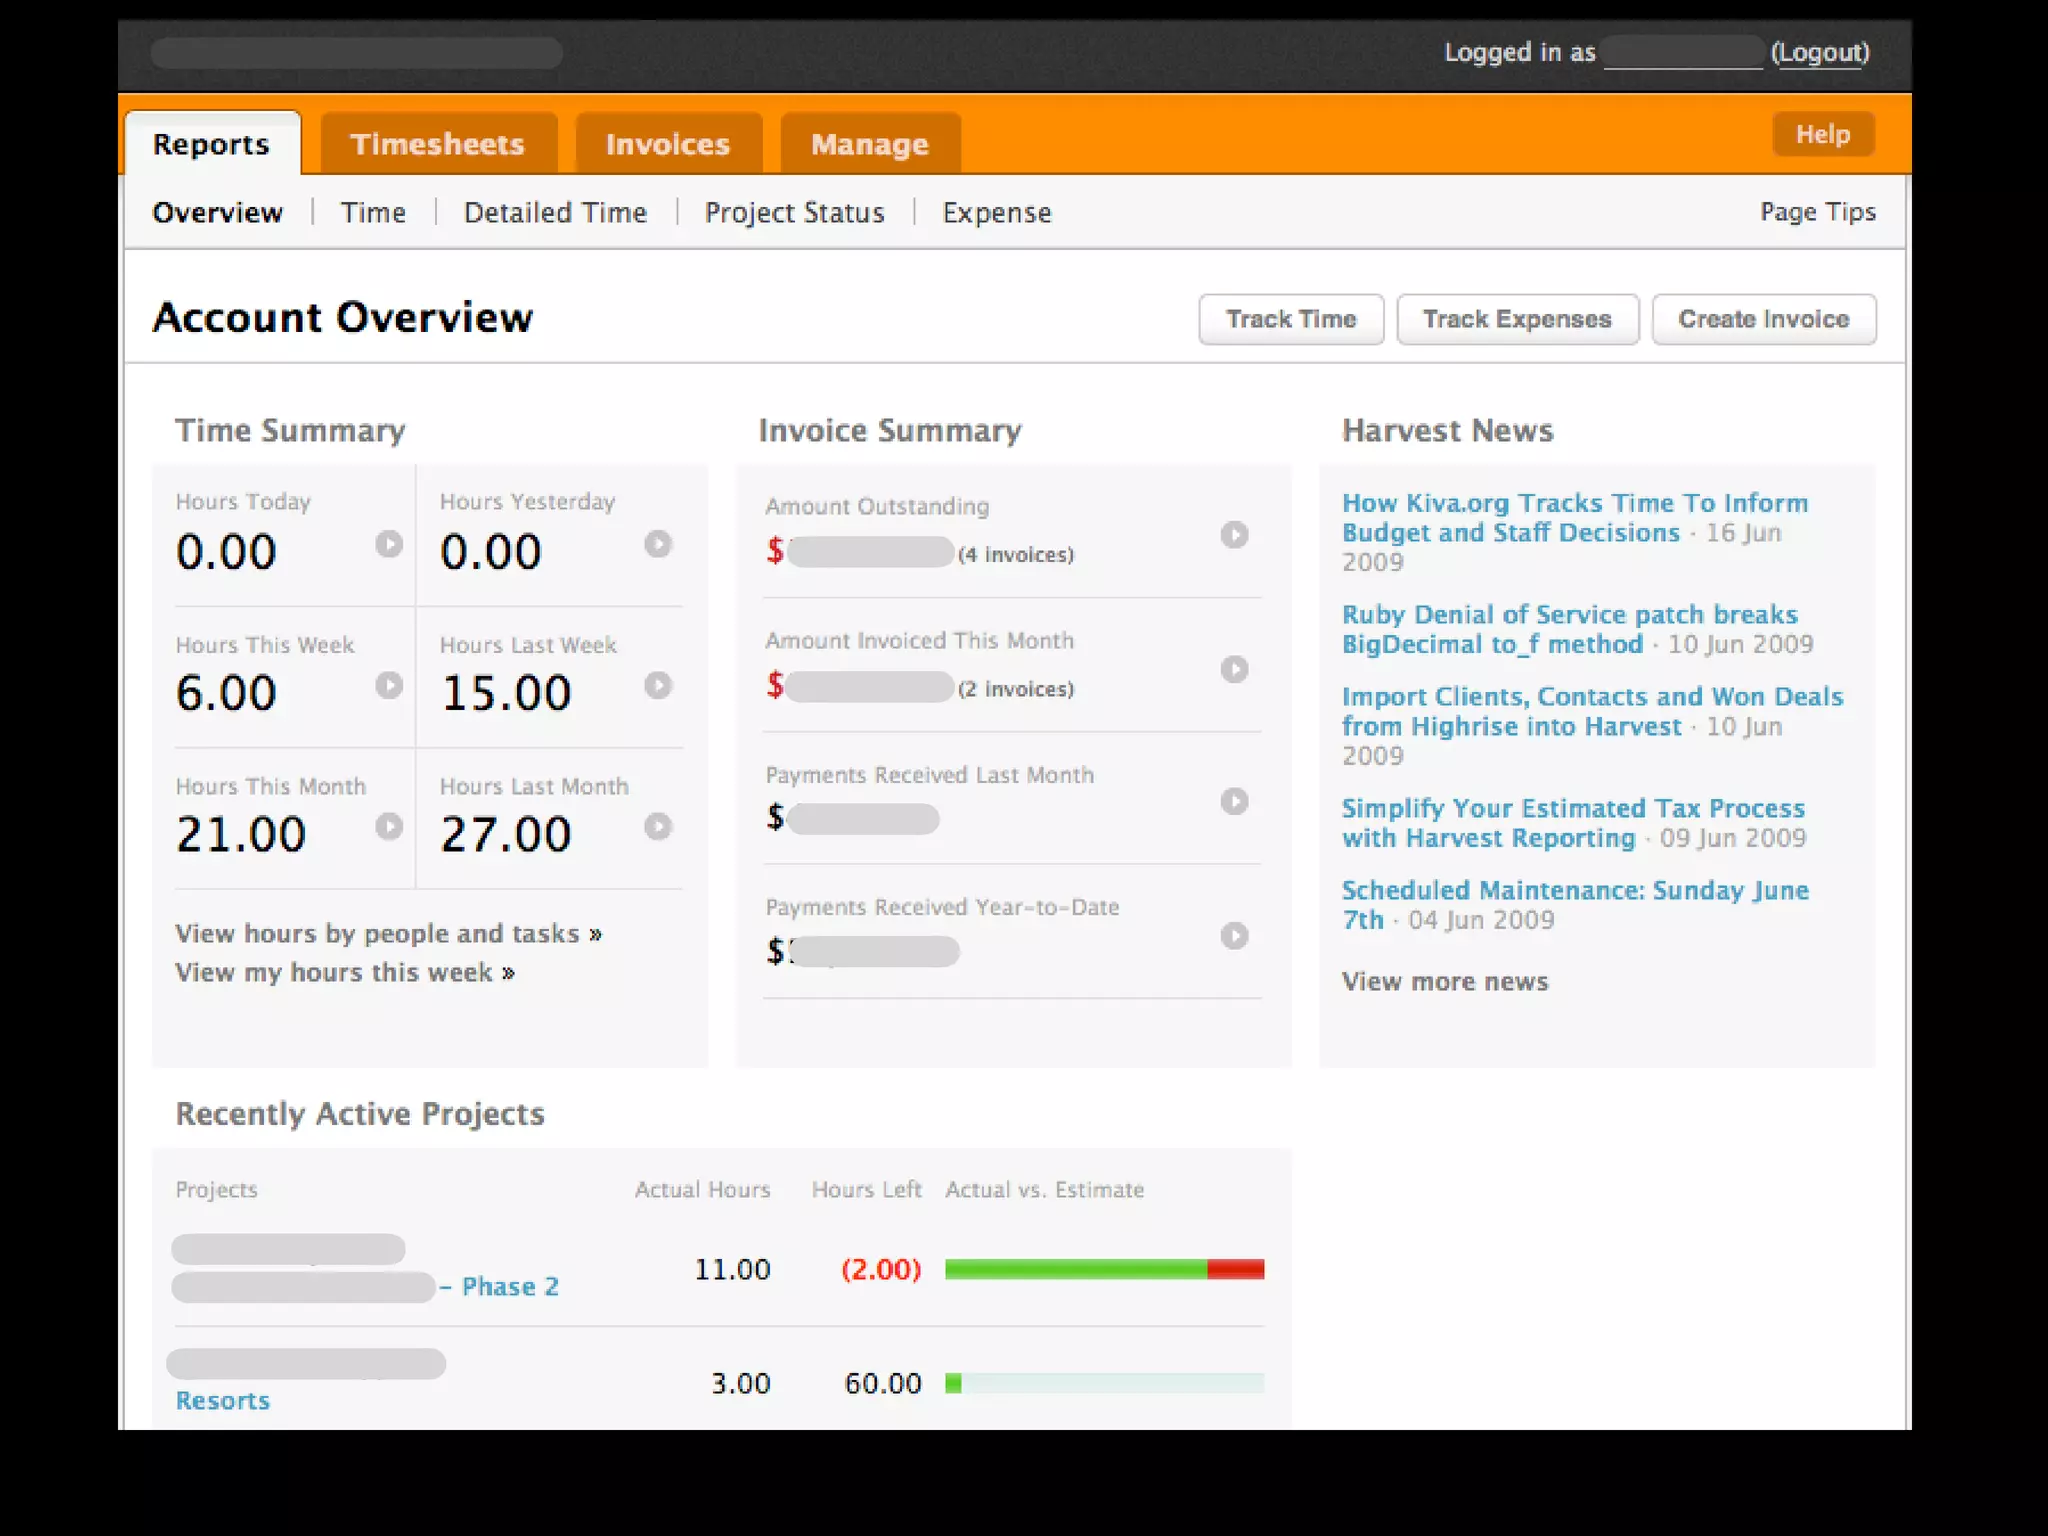Click the Phase 2 project progress bar

[1104, 1270]
